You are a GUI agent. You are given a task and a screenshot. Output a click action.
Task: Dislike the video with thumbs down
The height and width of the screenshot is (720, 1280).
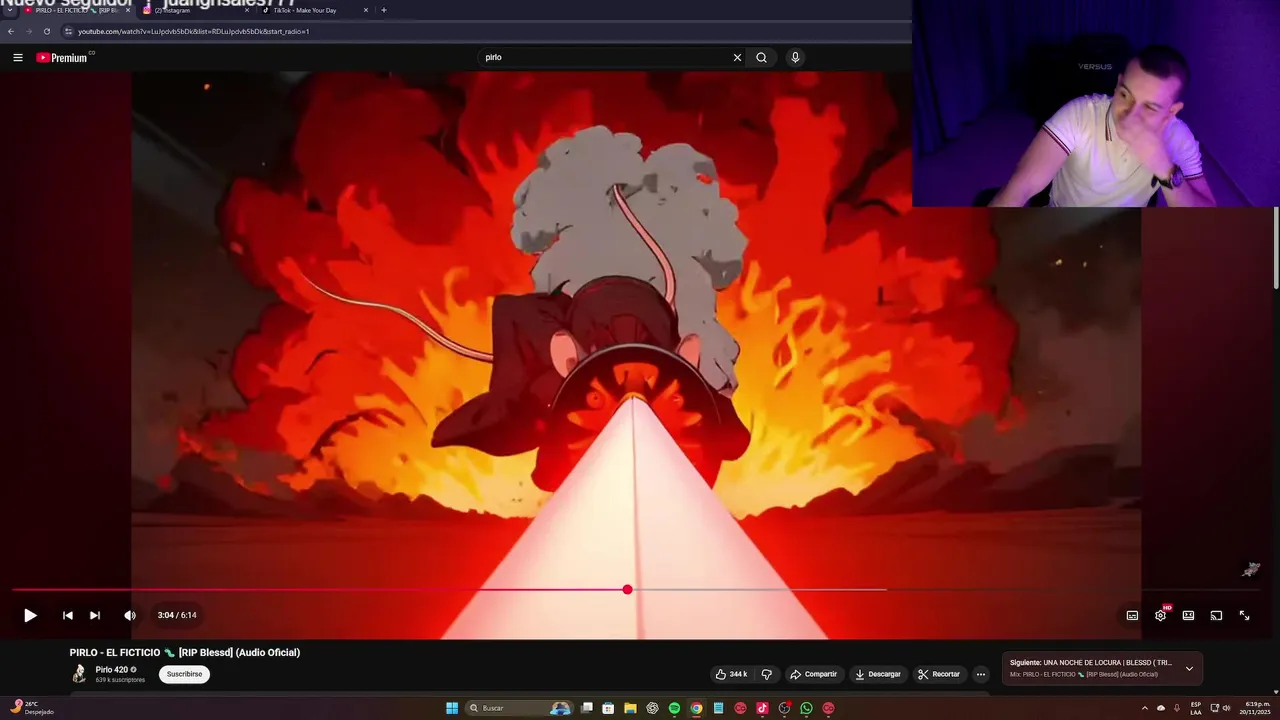767,674
